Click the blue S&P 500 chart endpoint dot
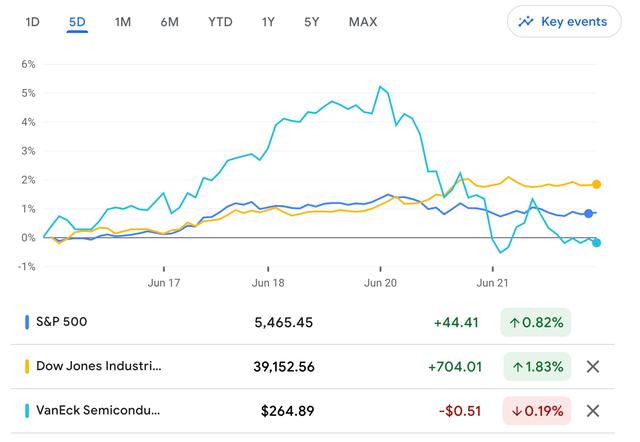Screen dimensions: 640x442 589,213
